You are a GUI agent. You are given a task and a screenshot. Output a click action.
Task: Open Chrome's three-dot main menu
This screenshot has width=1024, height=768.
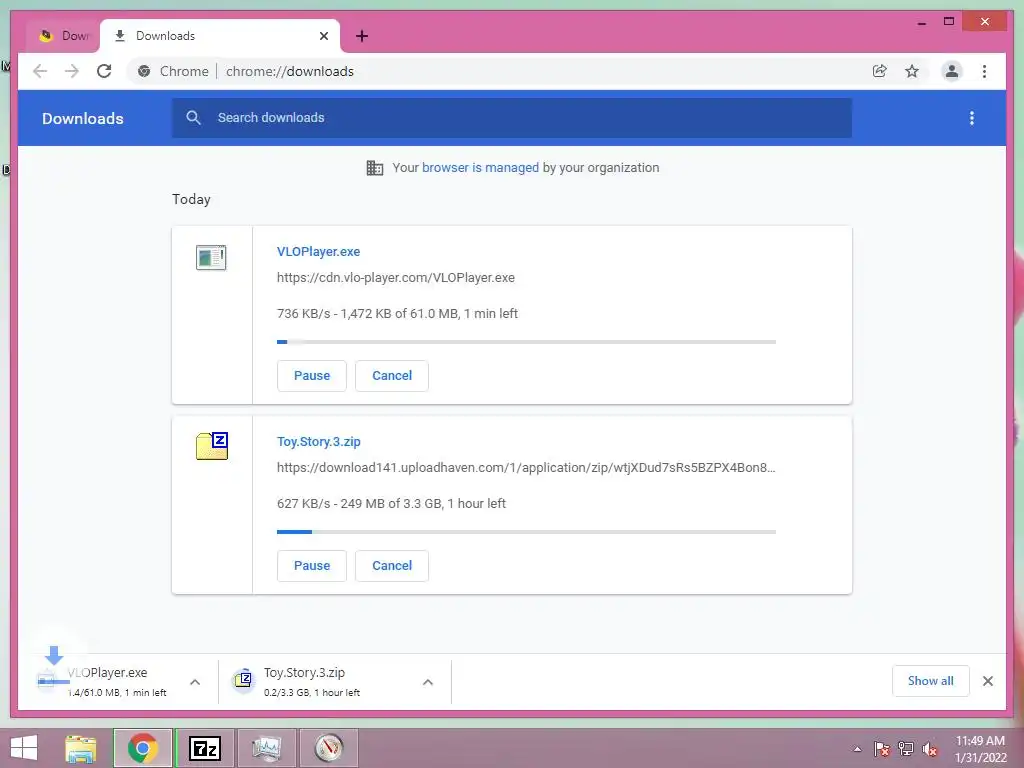point(984,71)
